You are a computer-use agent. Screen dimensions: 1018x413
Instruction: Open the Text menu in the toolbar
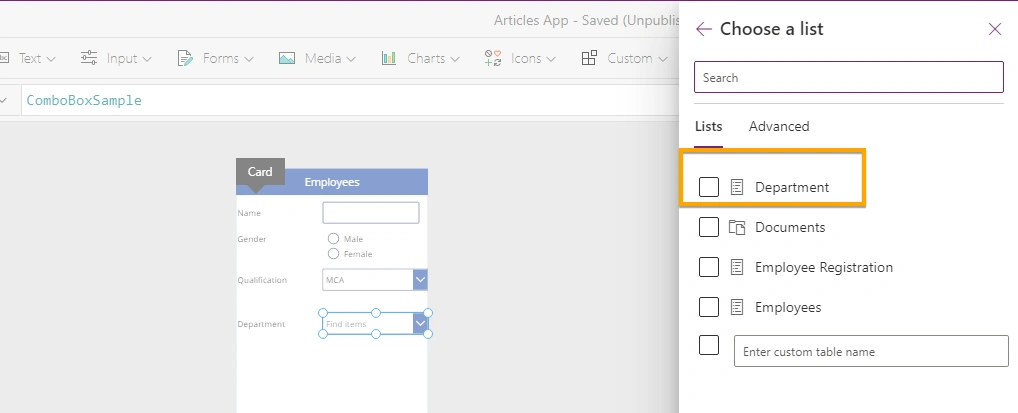coord(36,58)
